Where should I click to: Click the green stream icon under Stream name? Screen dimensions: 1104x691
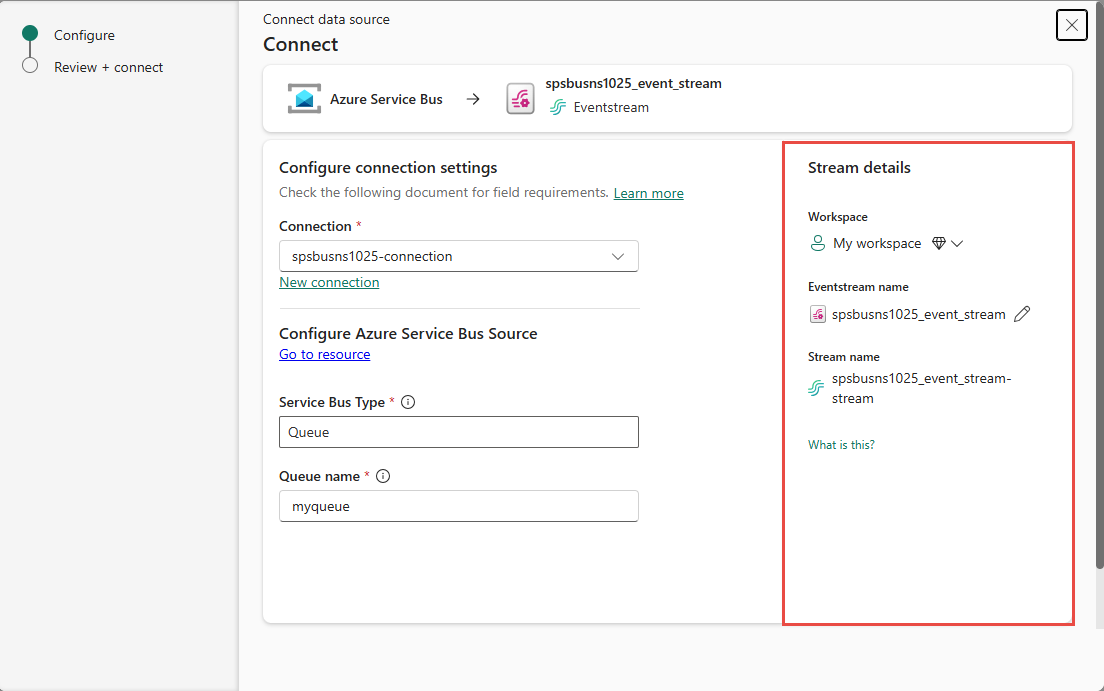click(x=815, y=387)
